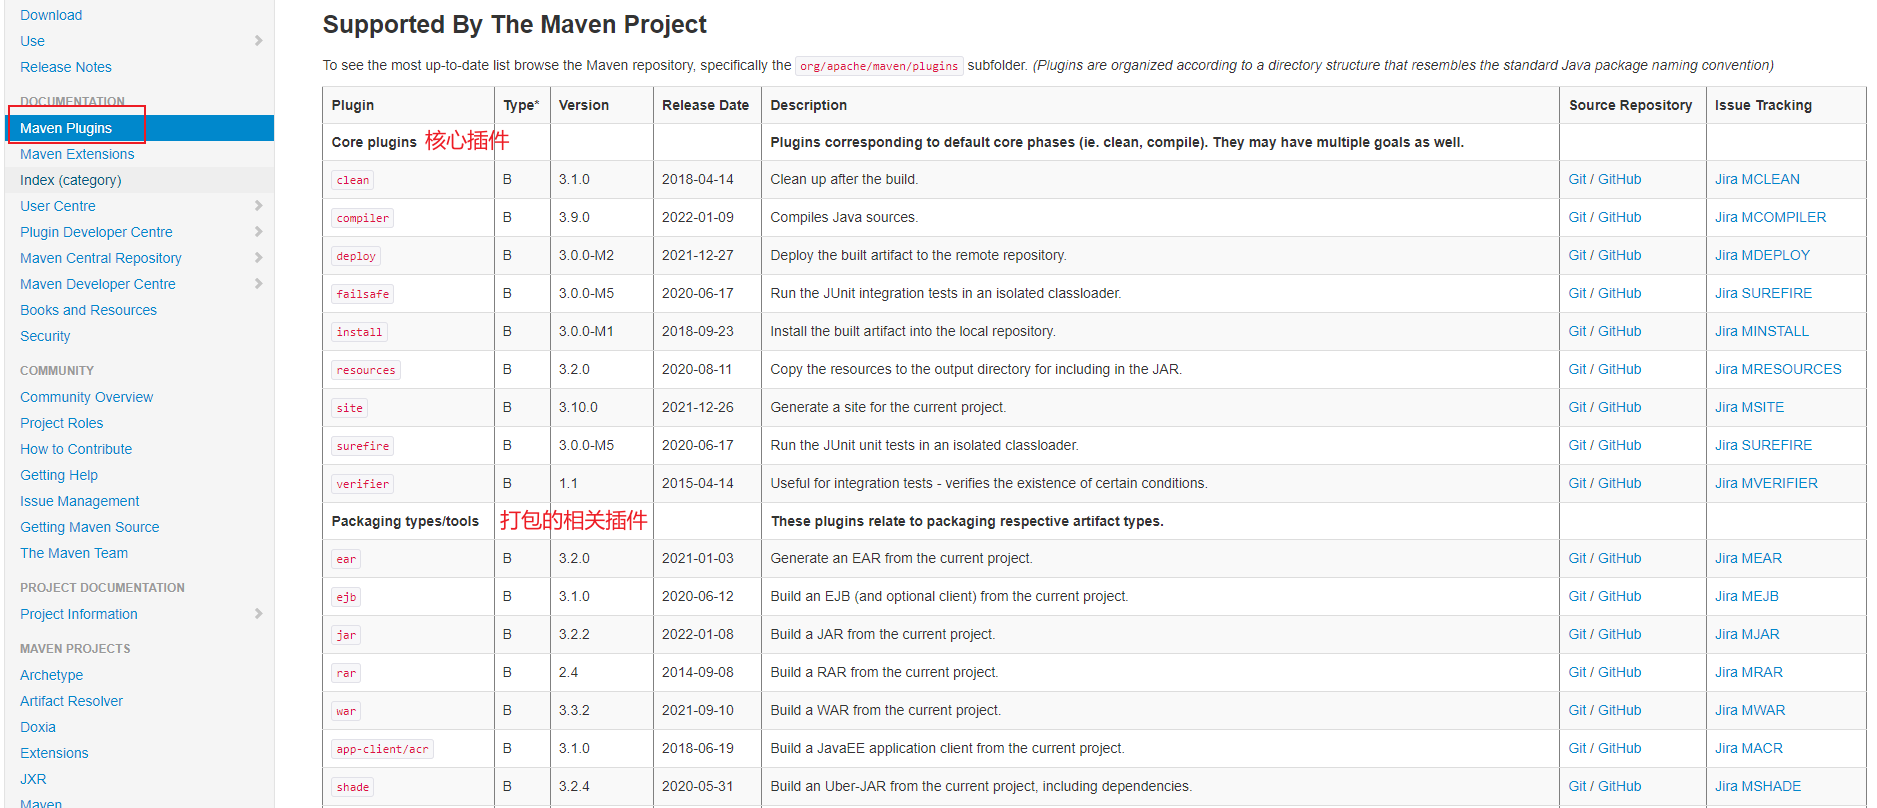Screen dimensions: 1877x808
Task: Open Jira MRESOURCES issue tracker
Action: click(1778, 369)
